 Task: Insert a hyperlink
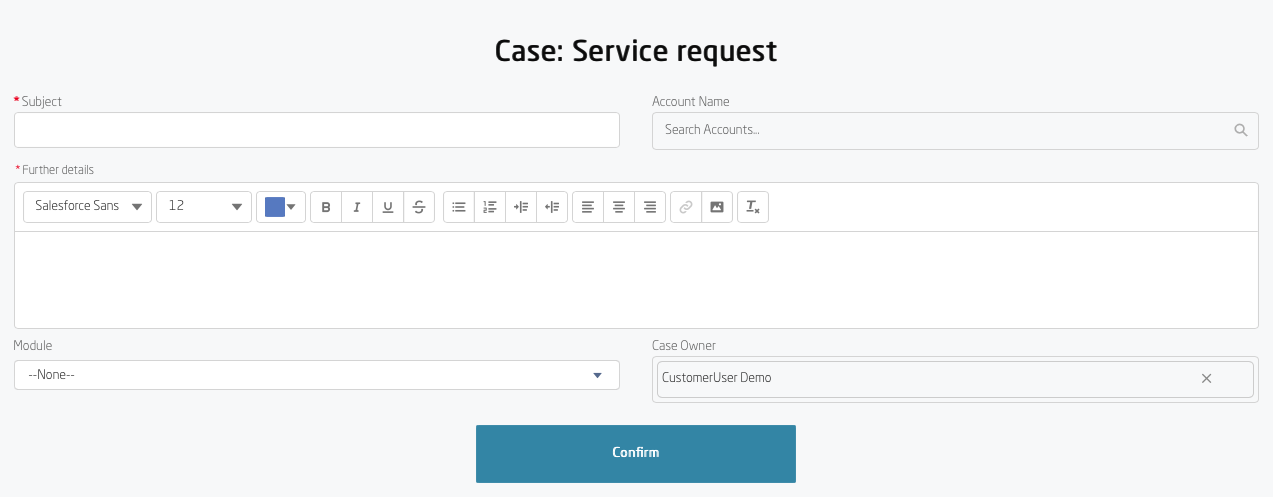tap(686, 207)
